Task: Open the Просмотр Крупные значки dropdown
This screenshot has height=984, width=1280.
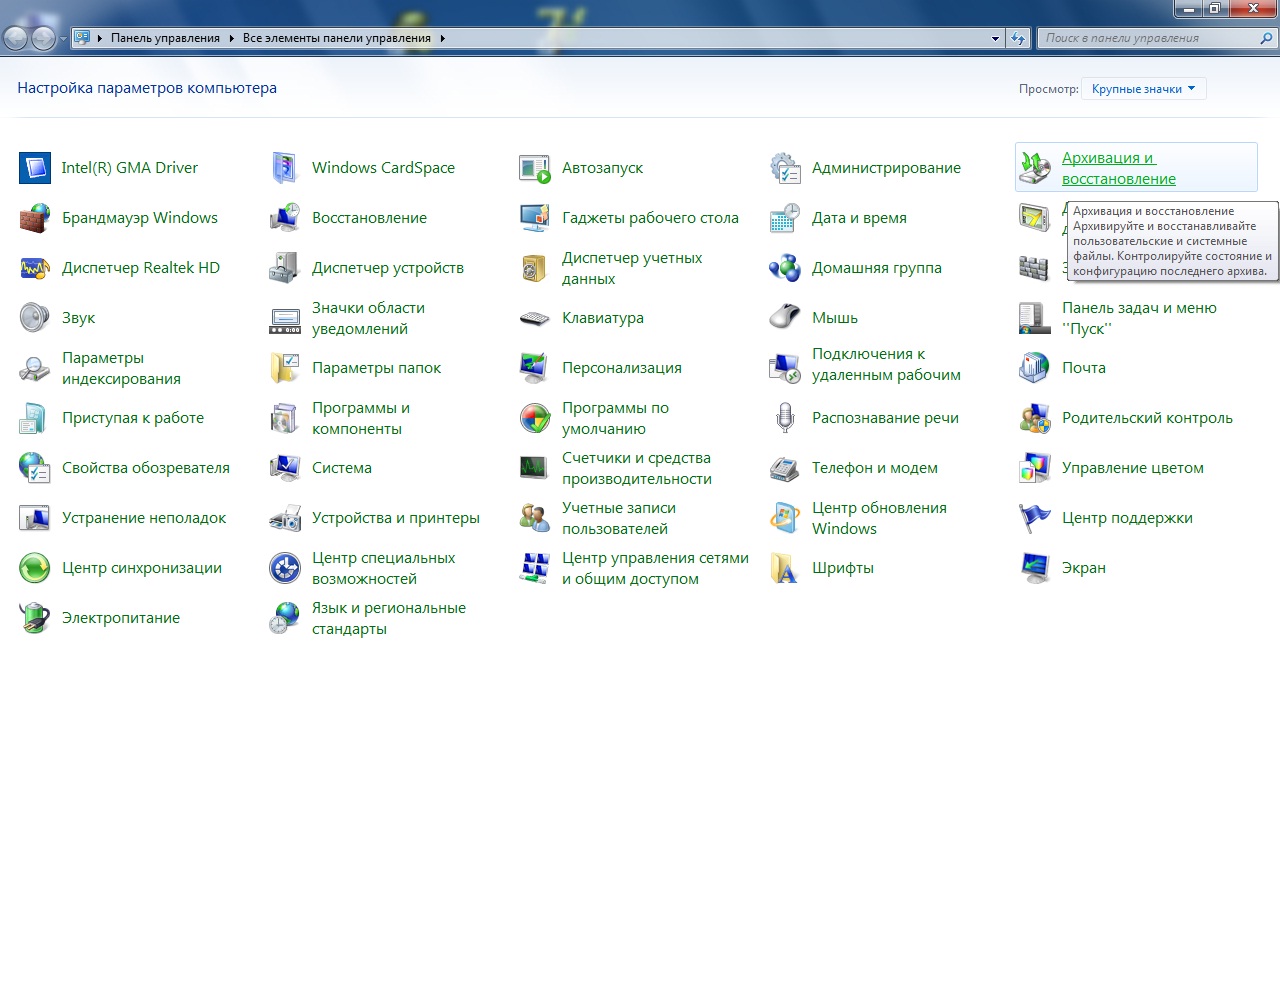Action: coord(1144,89)
